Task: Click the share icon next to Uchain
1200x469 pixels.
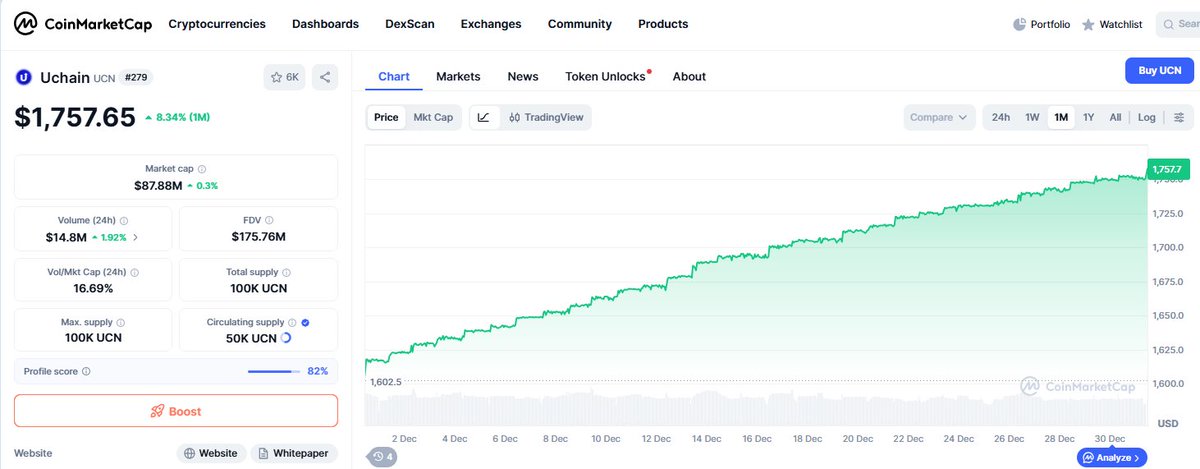Action: [x=324, y=77]
